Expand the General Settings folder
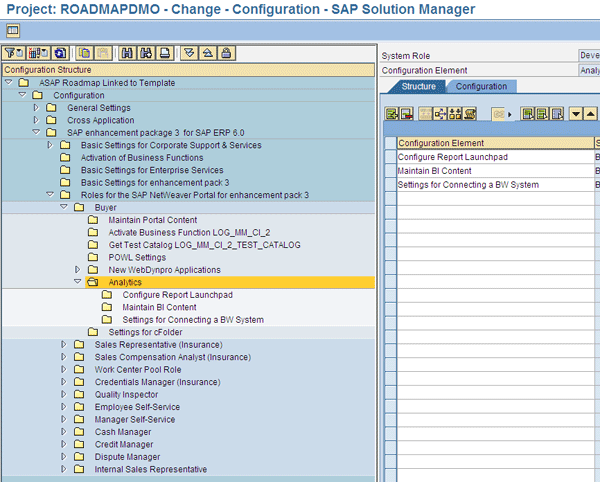This screenshot has height=482, width=600. 36,107
